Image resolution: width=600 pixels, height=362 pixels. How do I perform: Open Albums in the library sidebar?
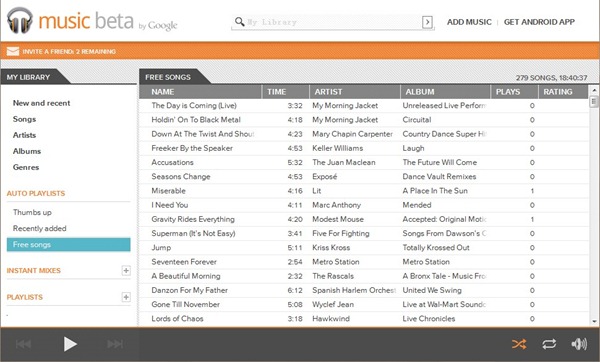(27, 151)
